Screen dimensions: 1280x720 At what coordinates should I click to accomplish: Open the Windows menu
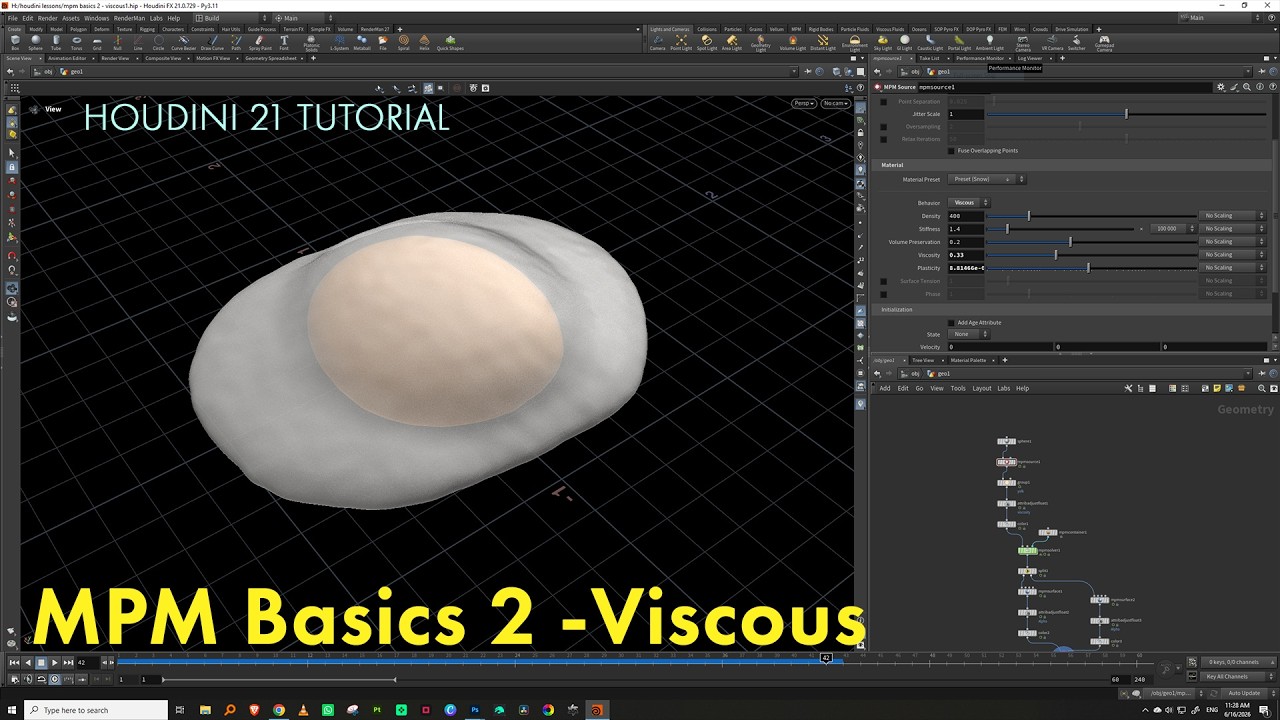click(97, 18)
